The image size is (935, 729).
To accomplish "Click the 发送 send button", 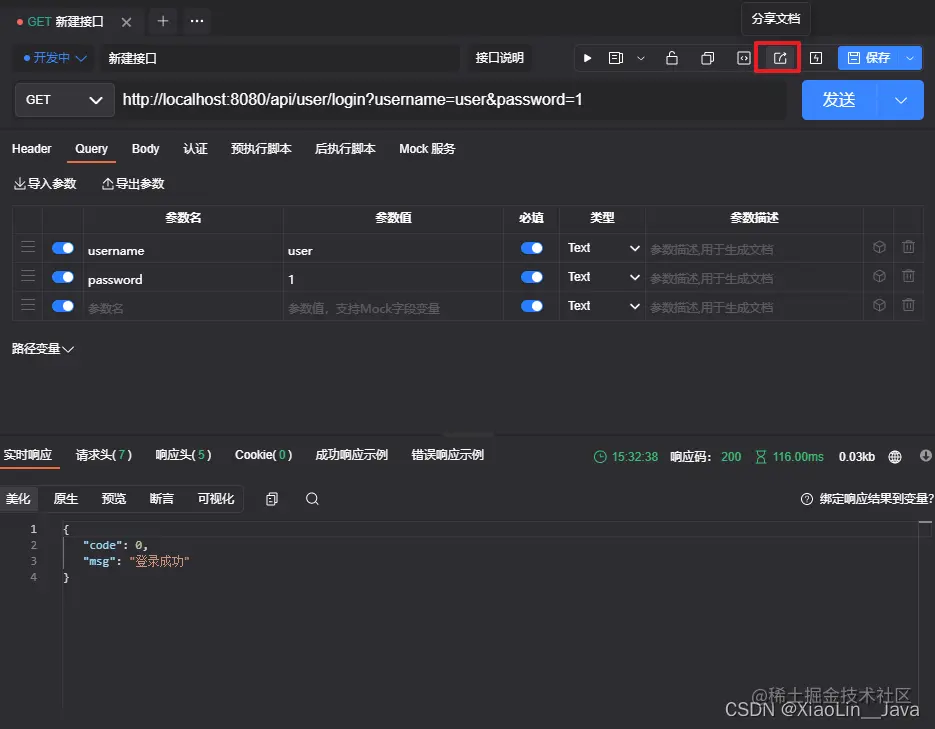I will click(x=839, y=100).
